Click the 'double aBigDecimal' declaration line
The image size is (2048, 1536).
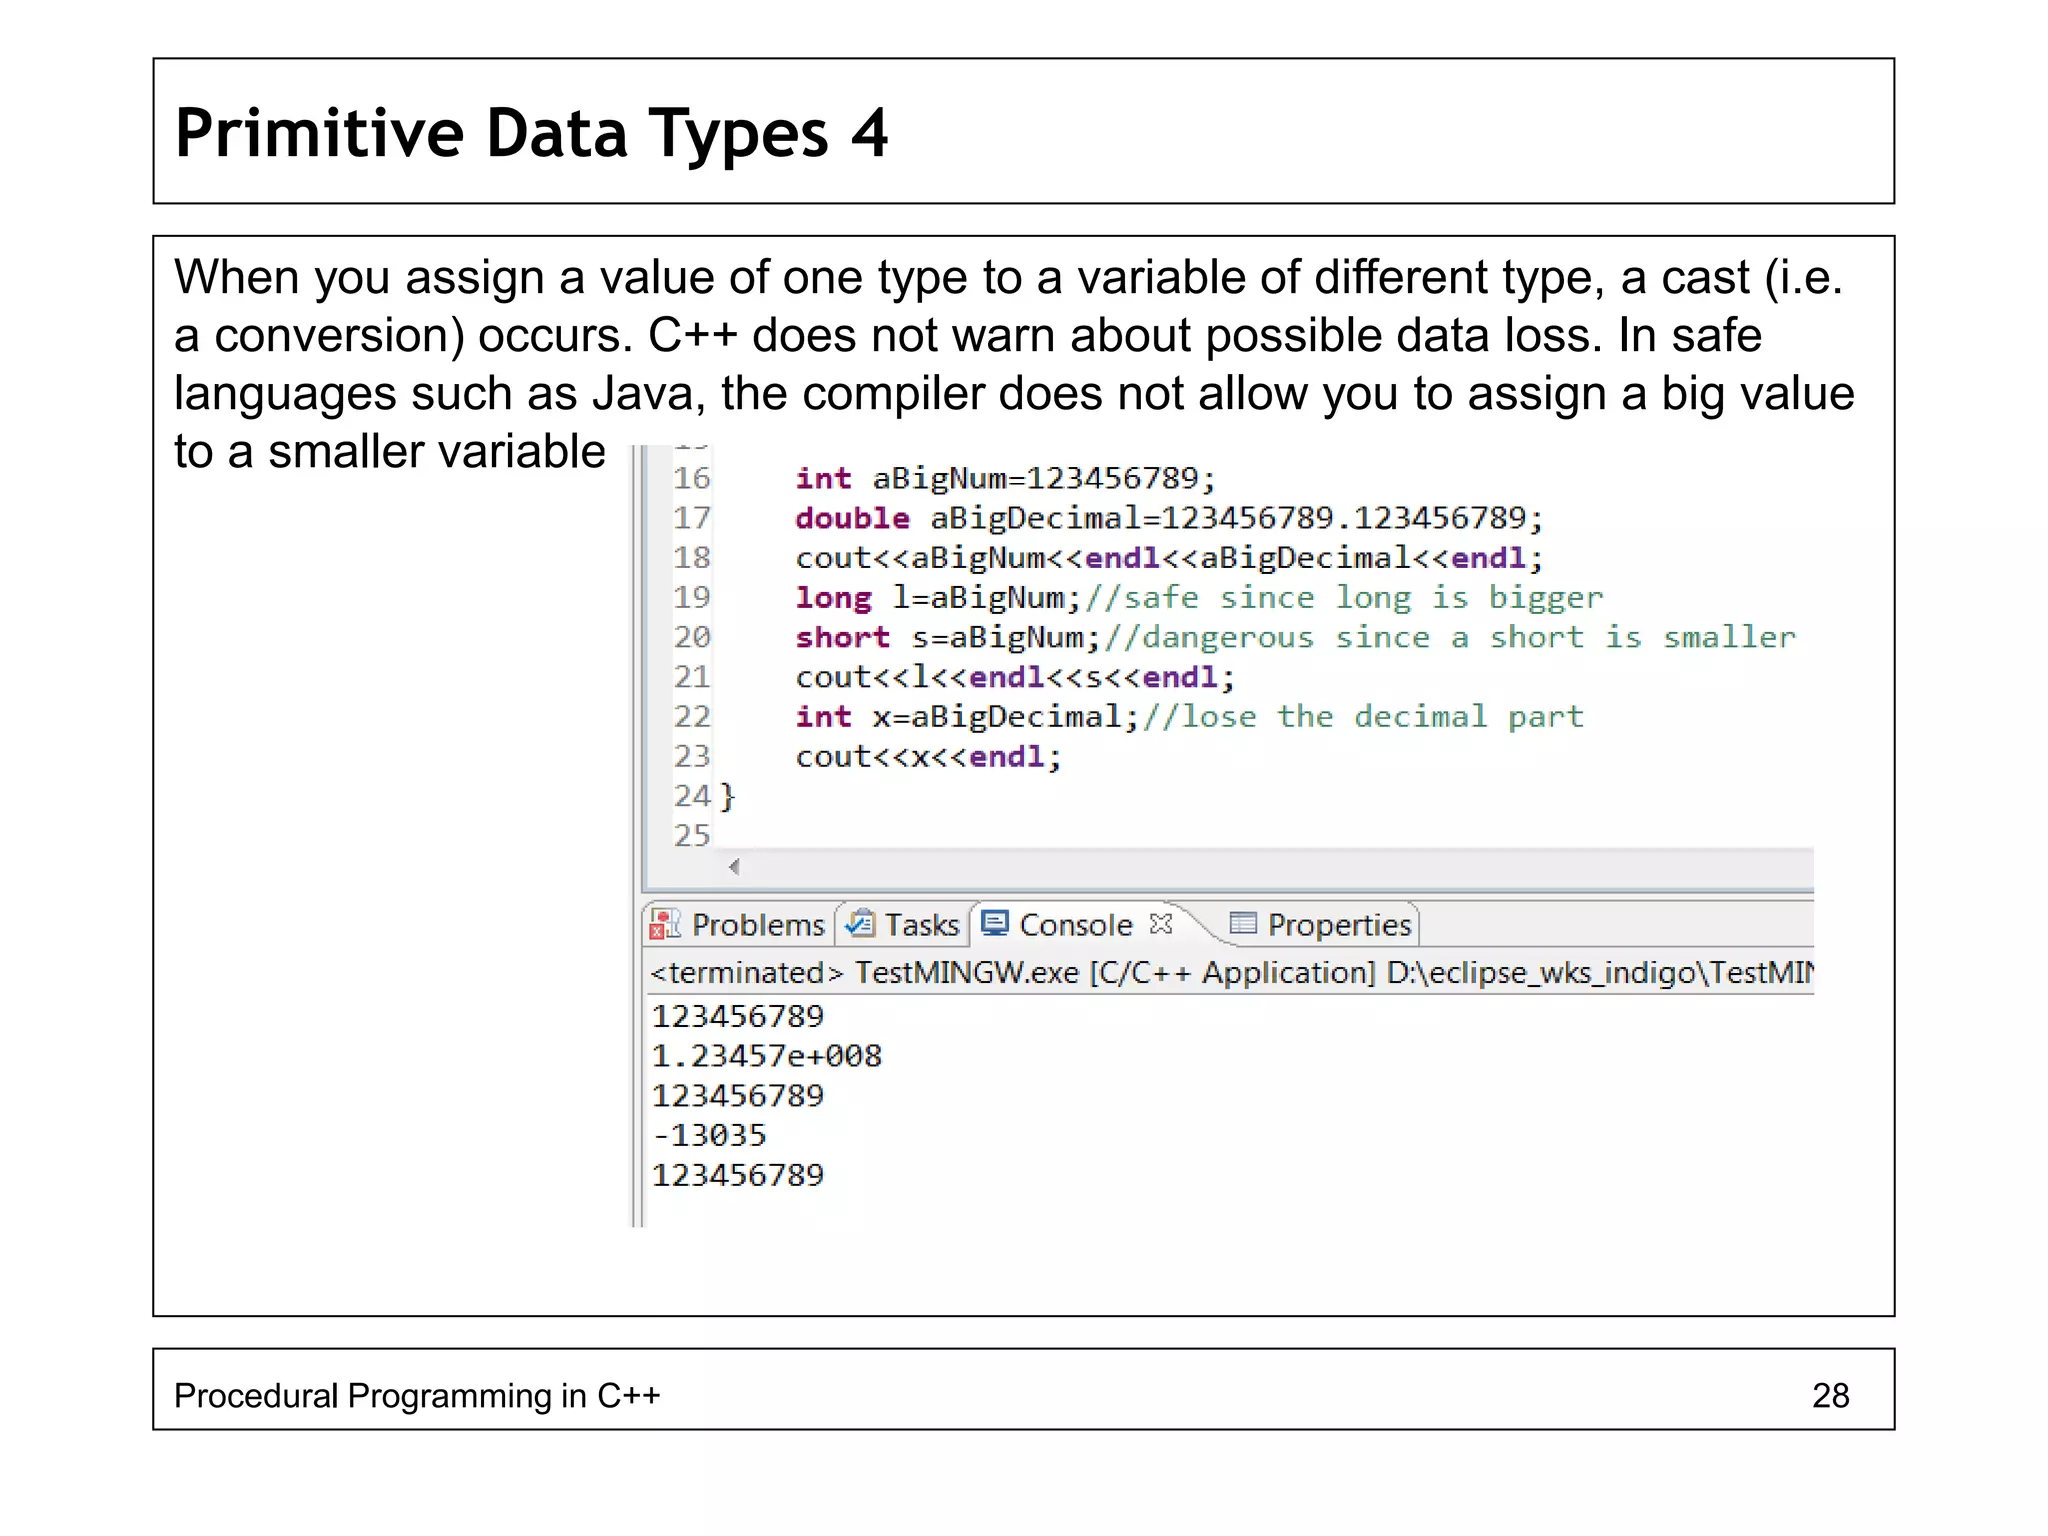(x=1170, y=518)
